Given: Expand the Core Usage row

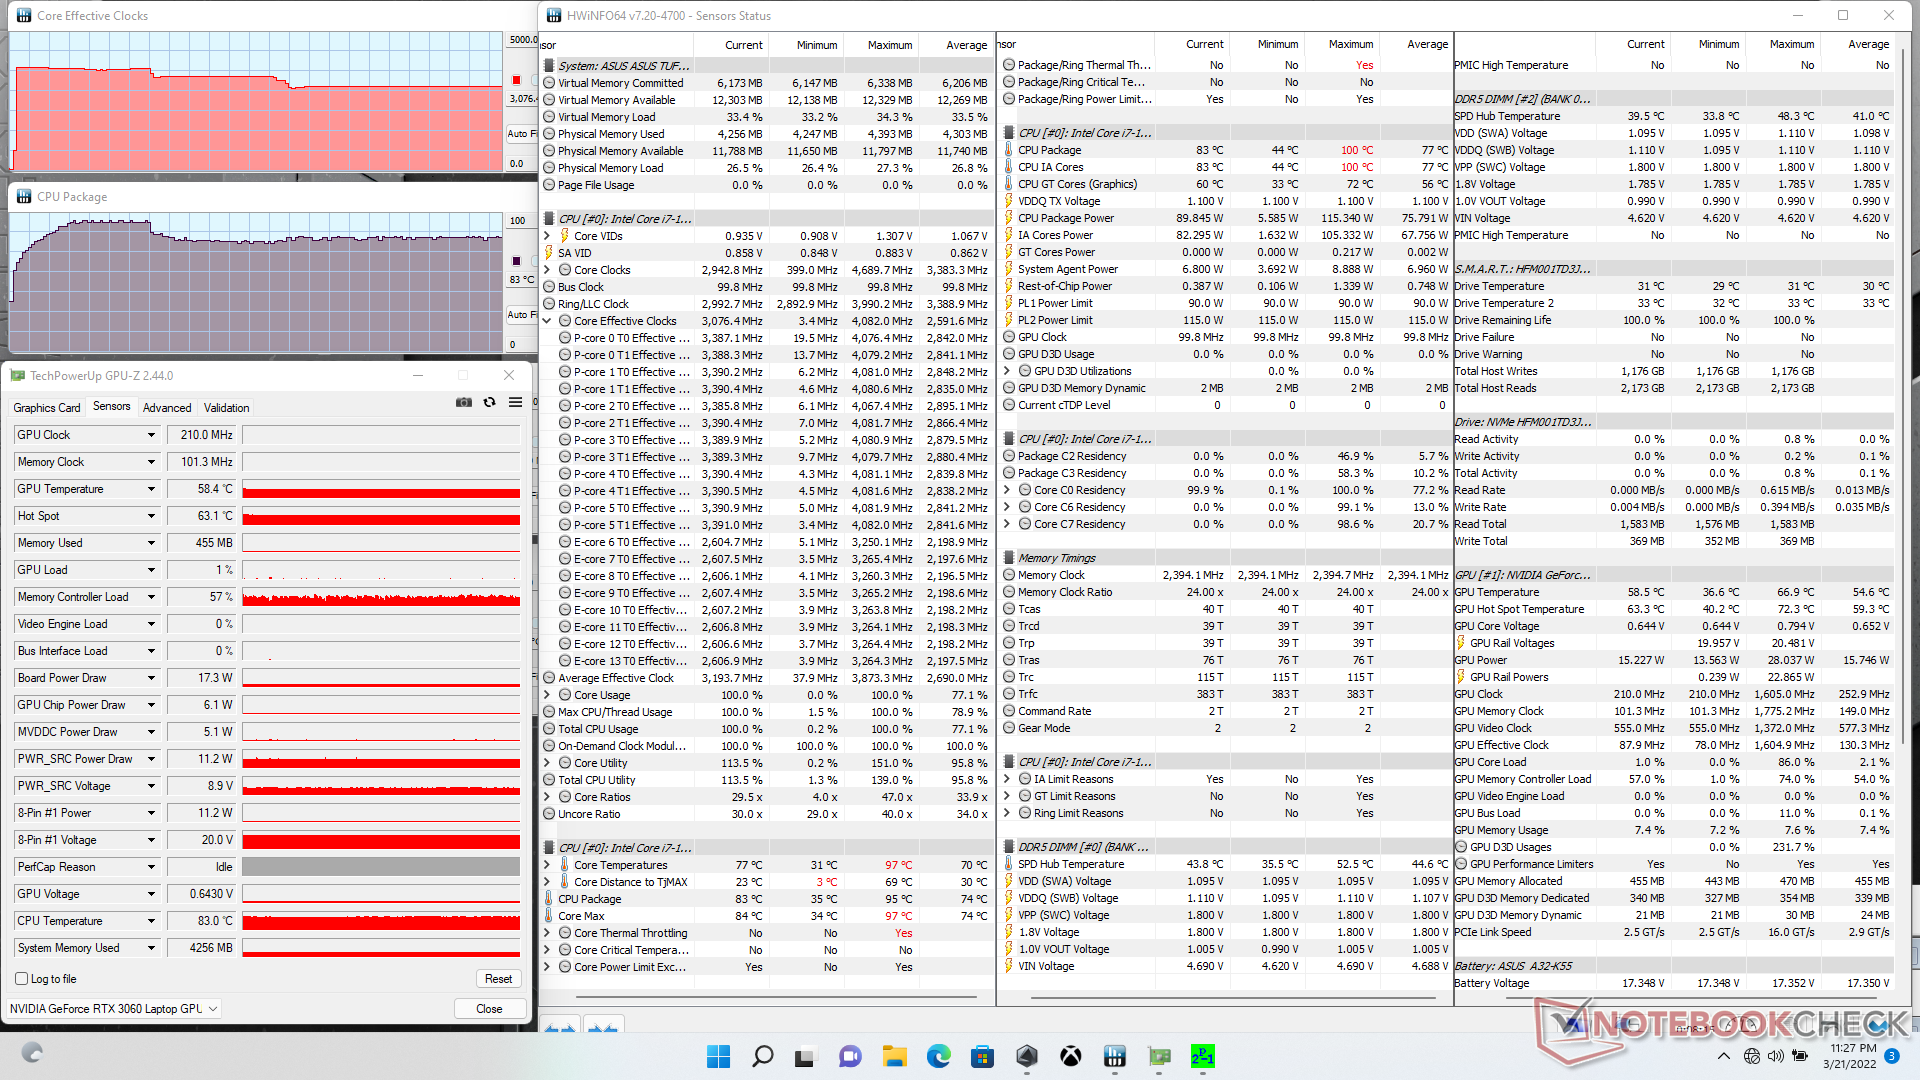Looking at the screenshot, I should [547, 695].
